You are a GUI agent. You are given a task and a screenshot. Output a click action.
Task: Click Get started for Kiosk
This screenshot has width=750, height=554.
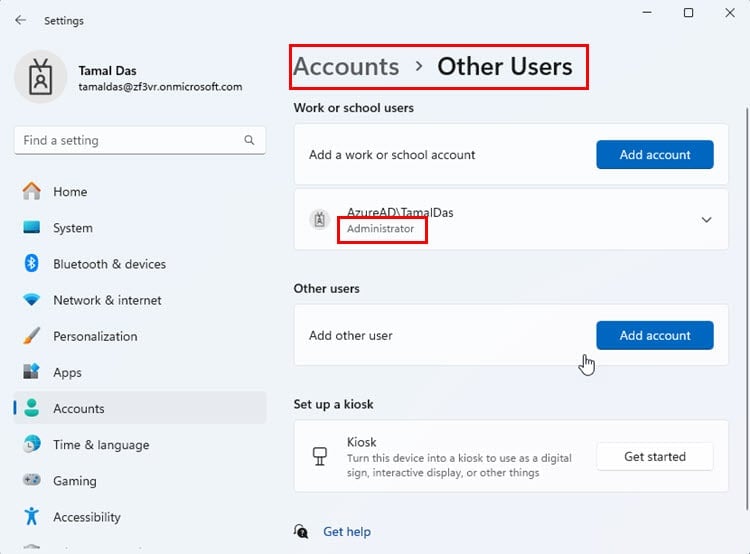(655, 456)
